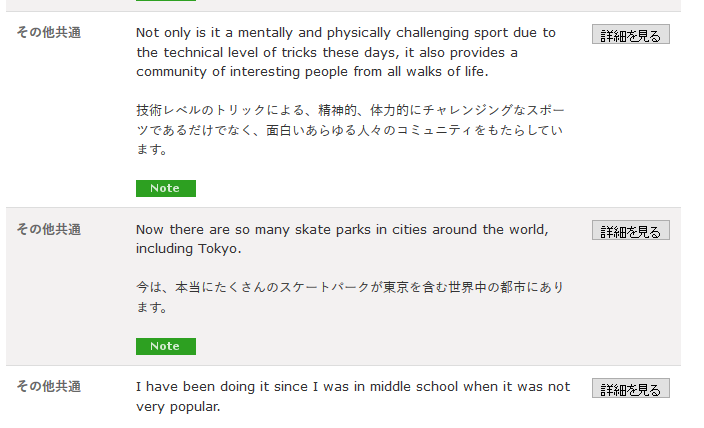The width and height of the screenshot is (704, 428).
Task: Open the Note under the skate parks sentence
Action: tap(166, 347)
